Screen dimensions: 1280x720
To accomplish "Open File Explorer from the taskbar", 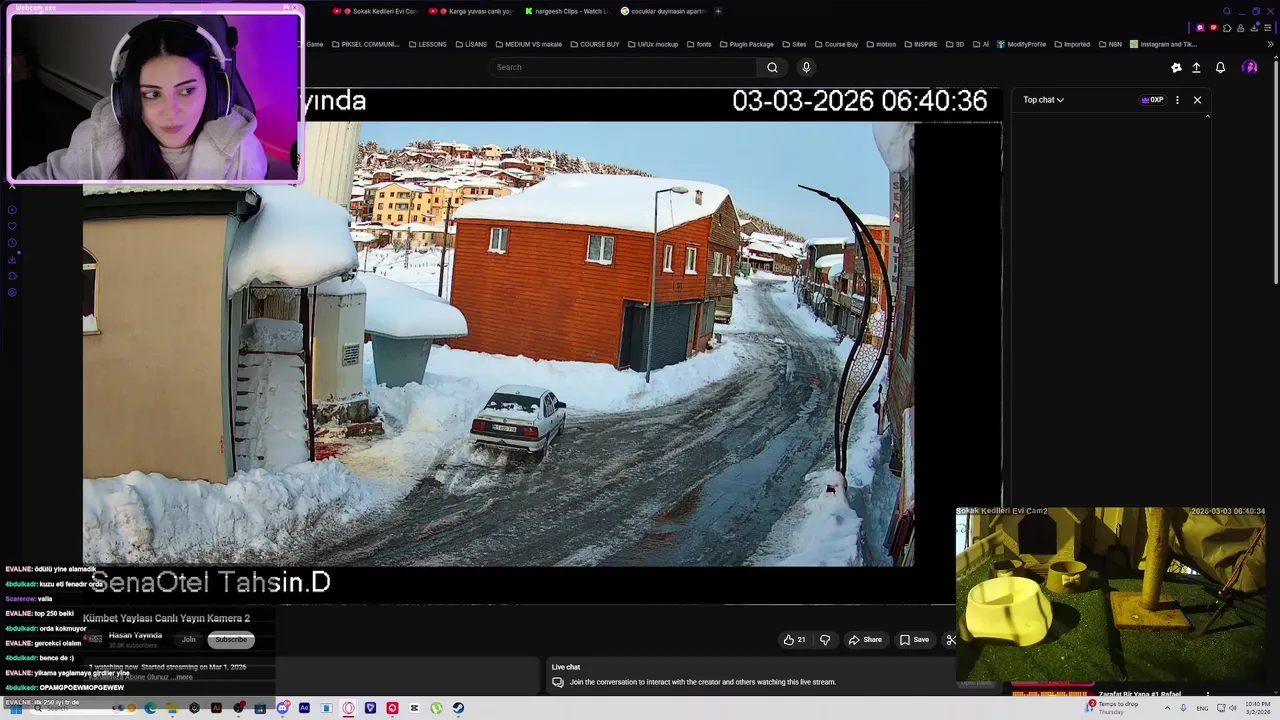I will point(172,708).
